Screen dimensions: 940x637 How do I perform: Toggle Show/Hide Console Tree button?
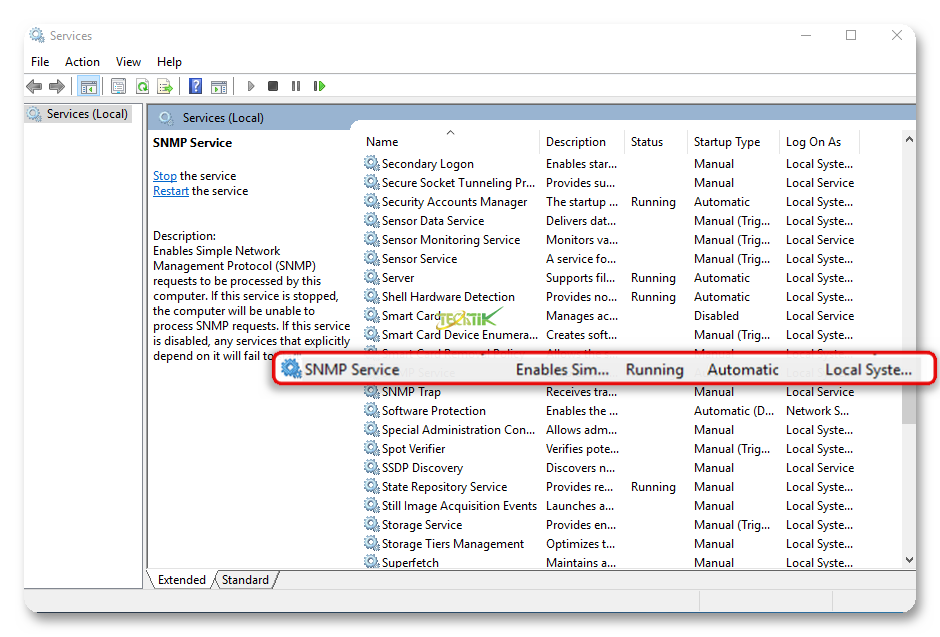(88, 87)
